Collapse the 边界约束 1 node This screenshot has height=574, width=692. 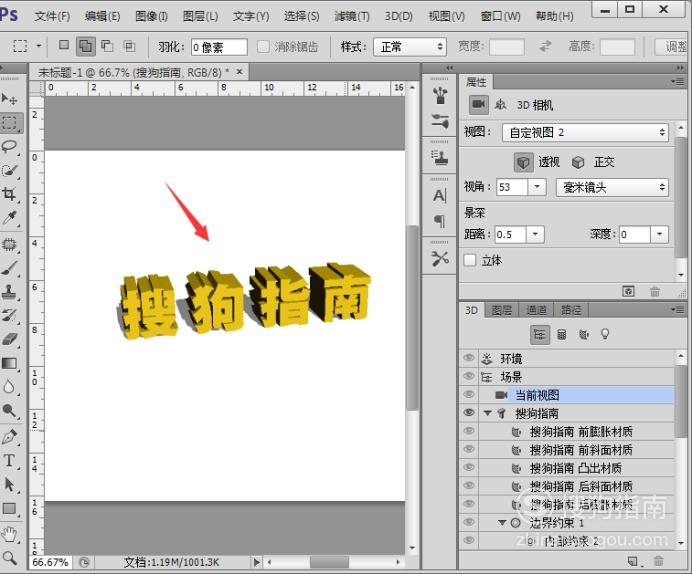coord(502,523)
